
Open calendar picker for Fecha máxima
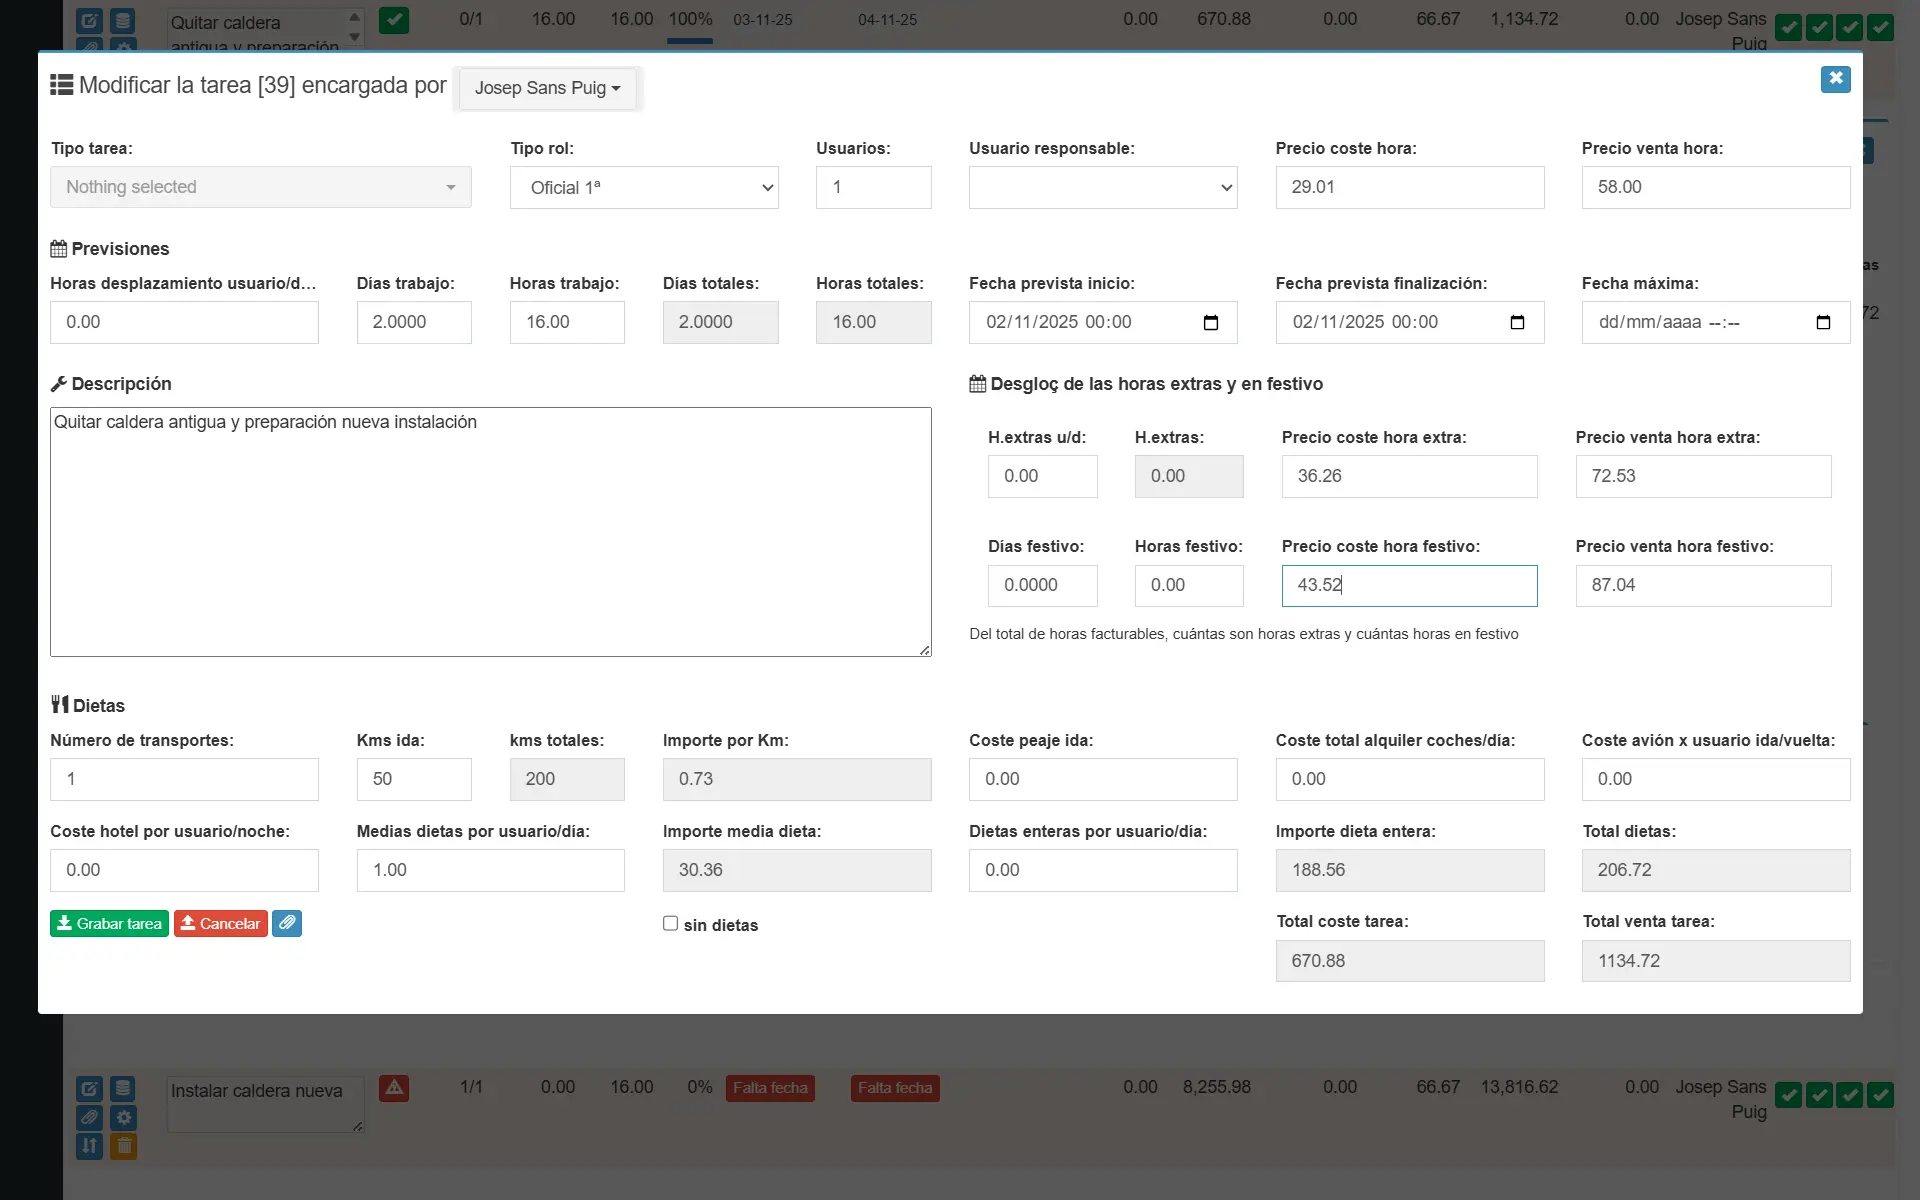[1823, 322]
